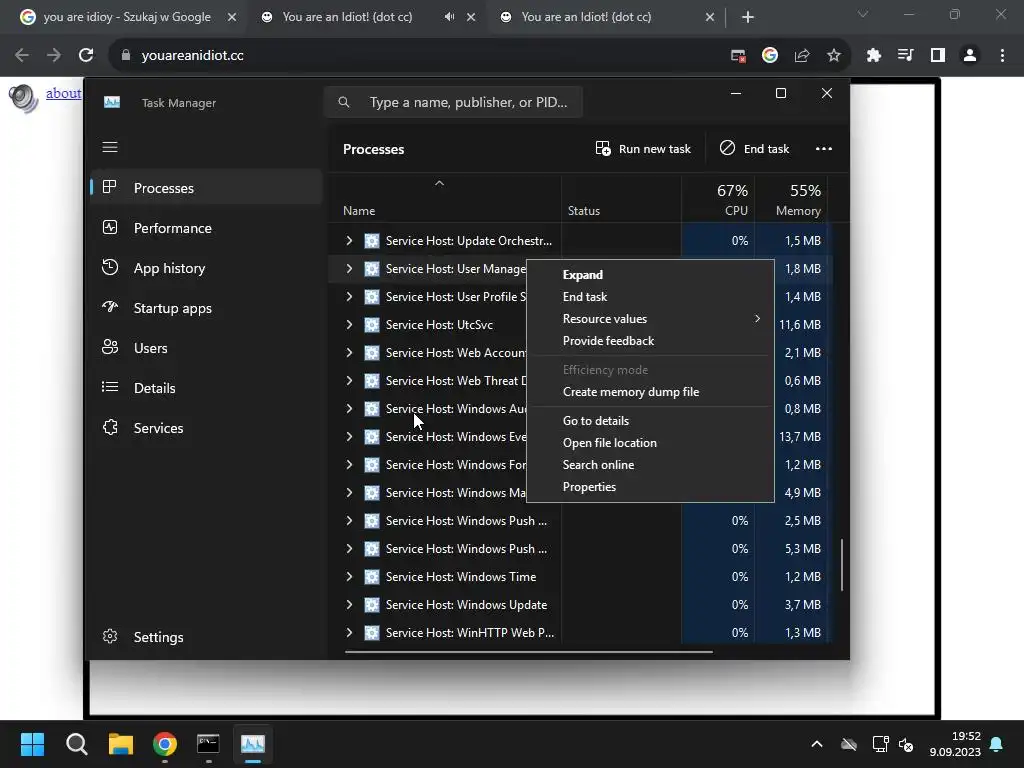Open Windows taskbar search
Viewport: 1024px width, 768px height.
(x=77, y=744)
